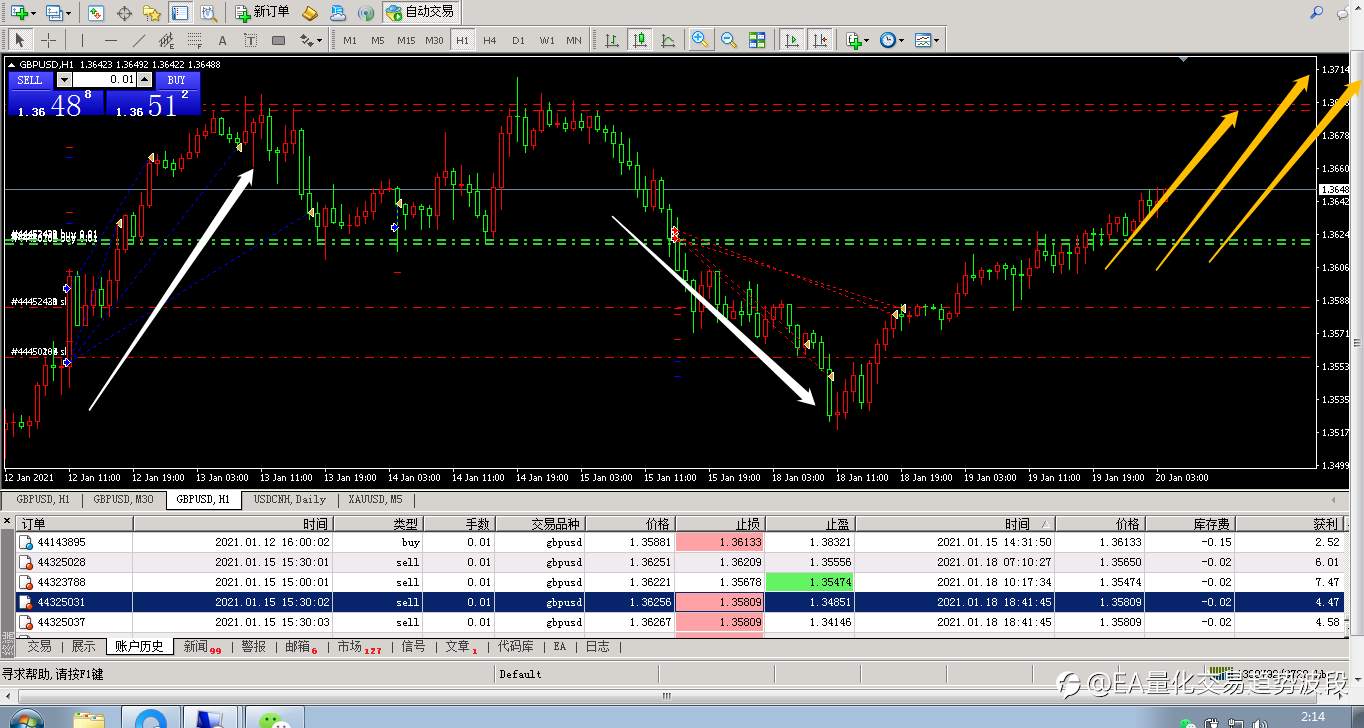Select the trendline drawing tool

click(x=139, y=40)
